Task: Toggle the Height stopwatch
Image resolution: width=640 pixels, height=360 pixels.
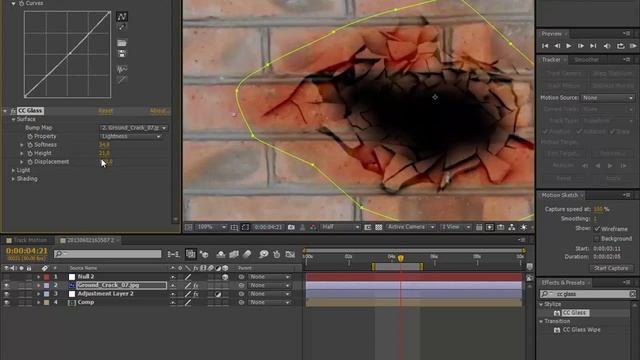Action: point(30,153)
